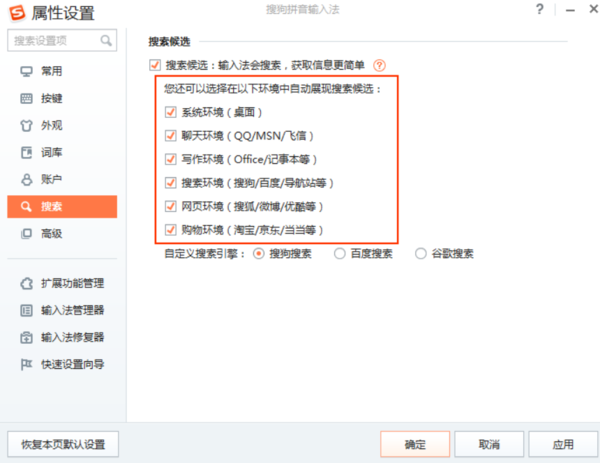Click the search magnifier icon in settings search box
600x463 pixels.
click(107, 41)
